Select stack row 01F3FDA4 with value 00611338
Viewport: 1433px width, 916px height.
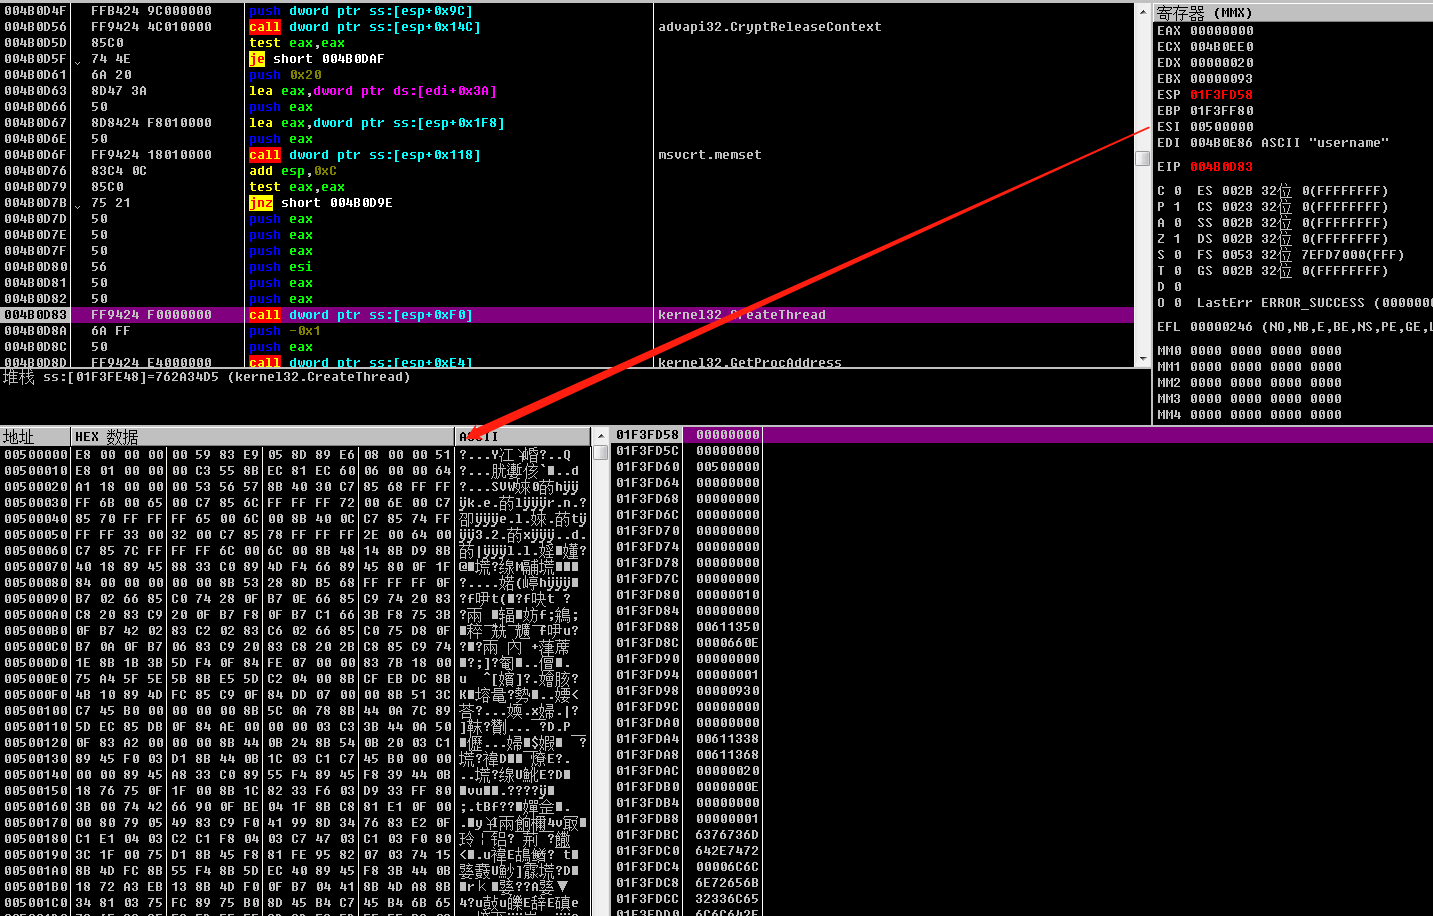click(x=1022, y=739)
